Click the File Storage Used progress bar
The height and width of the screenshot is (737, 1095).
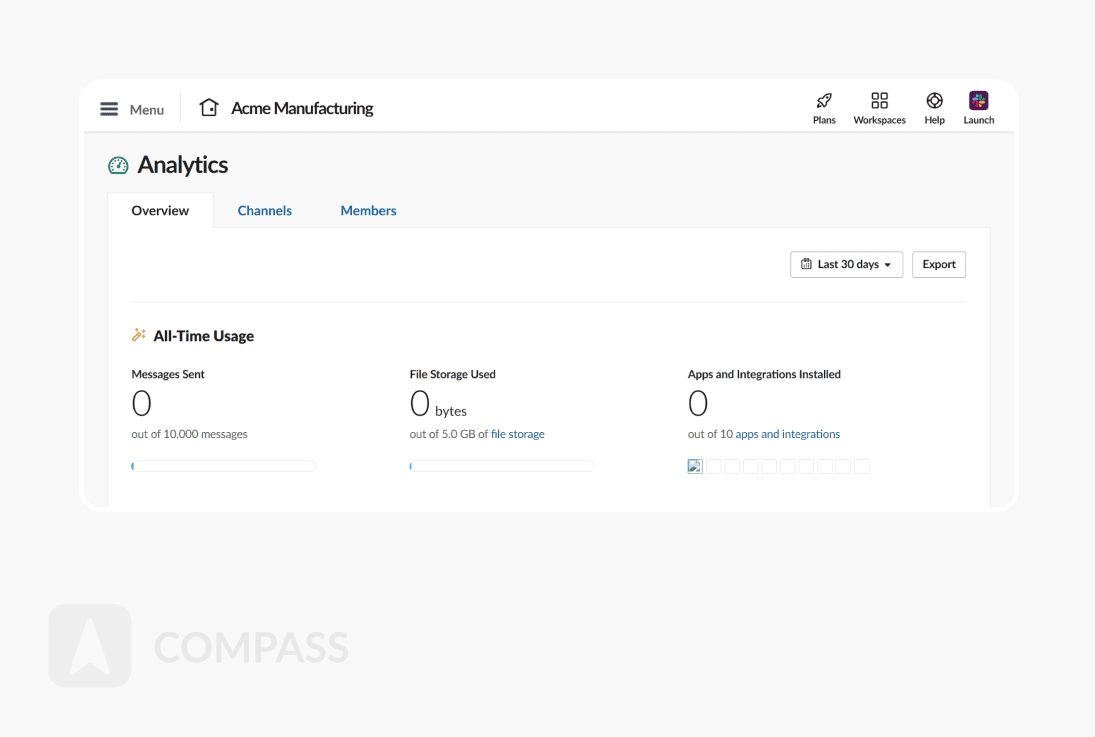(x=502, y=466)
